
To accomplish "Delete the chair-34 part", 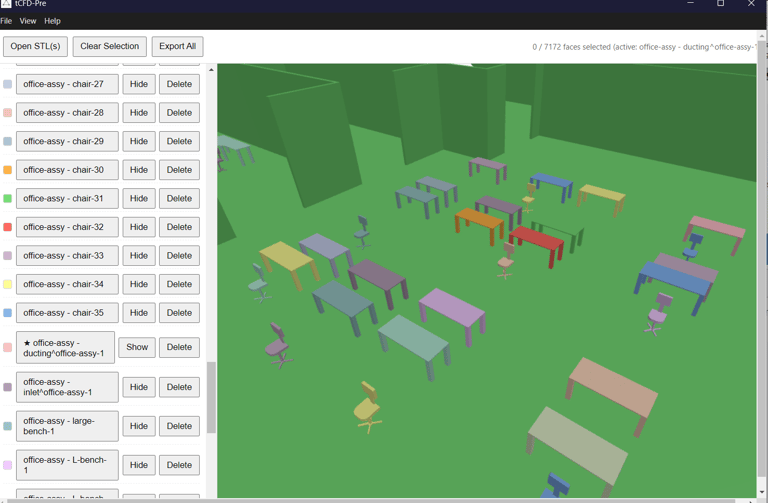I will [x=179, y=284].
